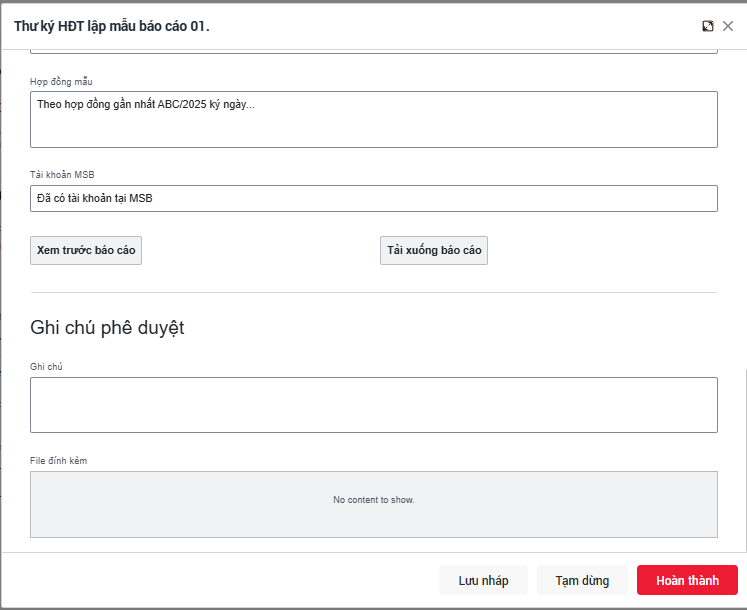Save draft with Lưu nháp button
This screenshot has width=747, height=610.
483,581
